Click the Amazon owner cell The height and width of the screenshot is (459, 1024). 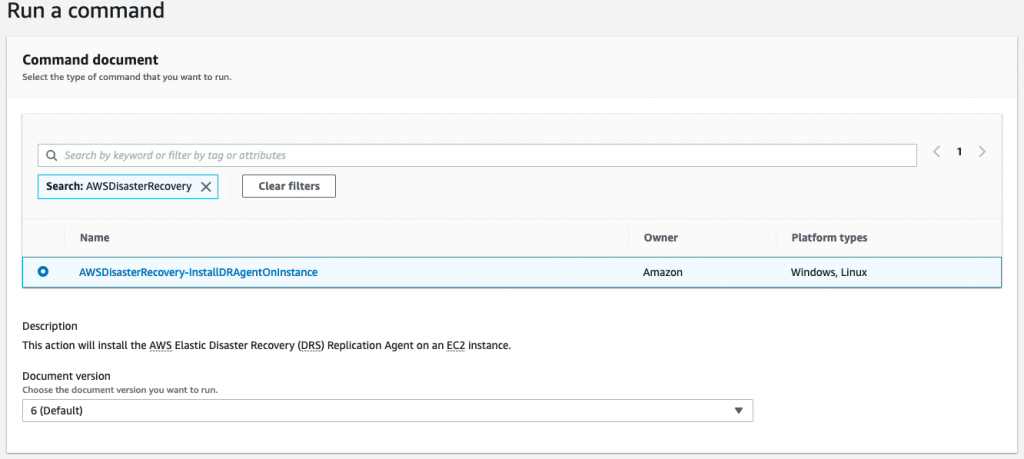point(663,272)
